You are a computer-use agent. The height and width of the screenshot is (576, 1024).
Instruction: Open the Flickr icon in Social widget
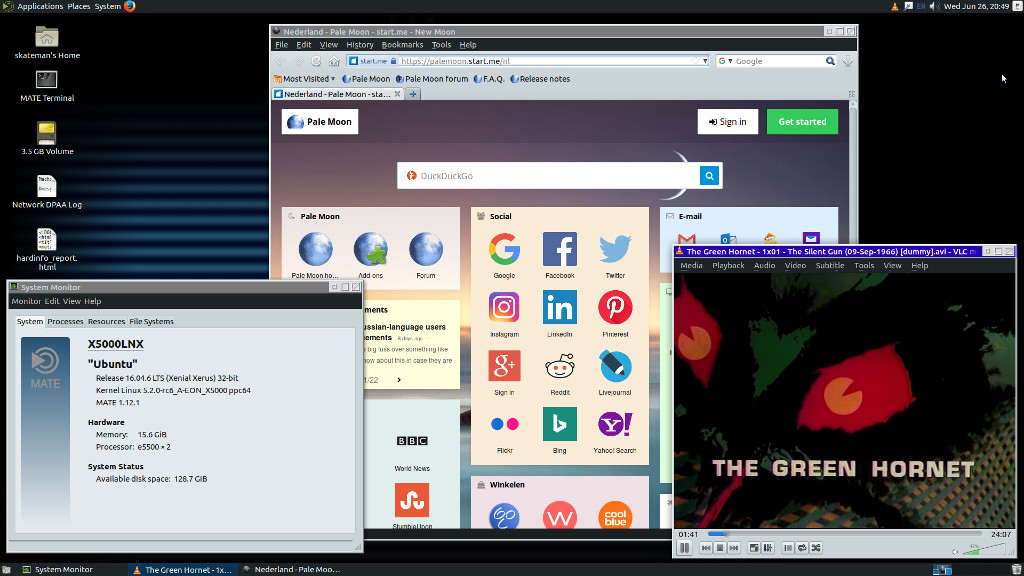pos(504,424)
